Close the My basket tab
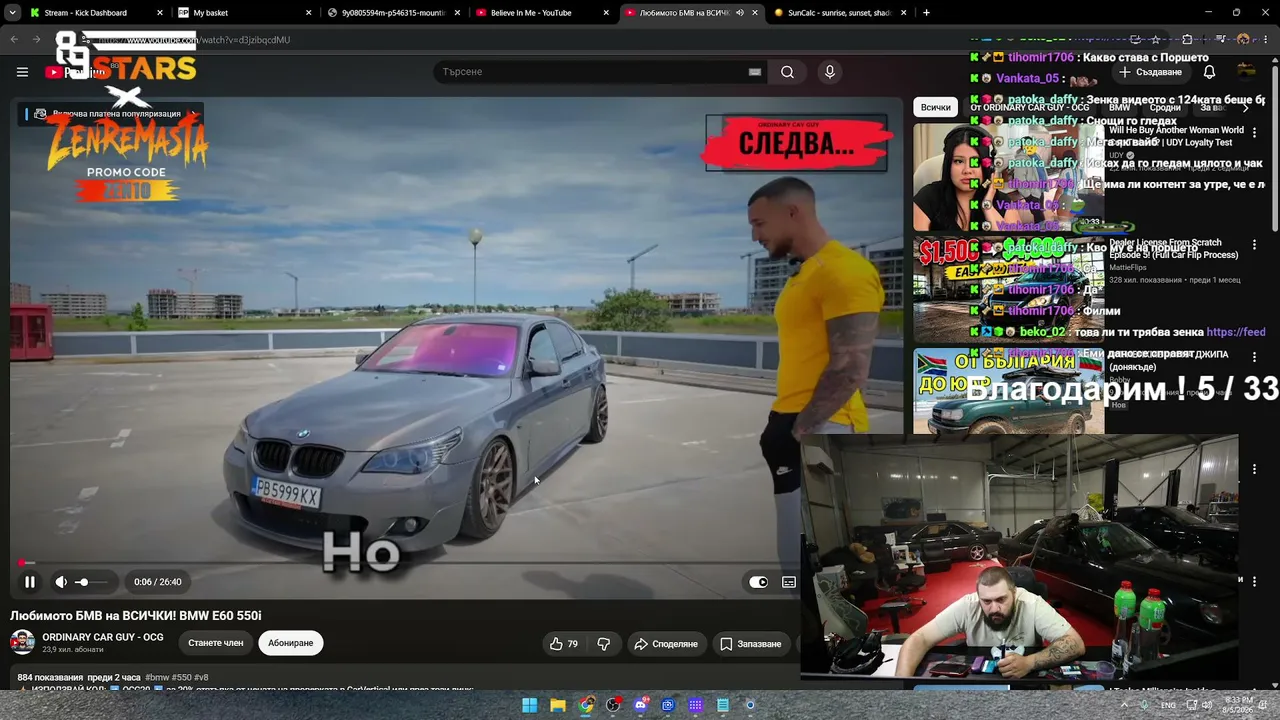The width and height of the screenshot is (1280, 720). tap(308, 13)
